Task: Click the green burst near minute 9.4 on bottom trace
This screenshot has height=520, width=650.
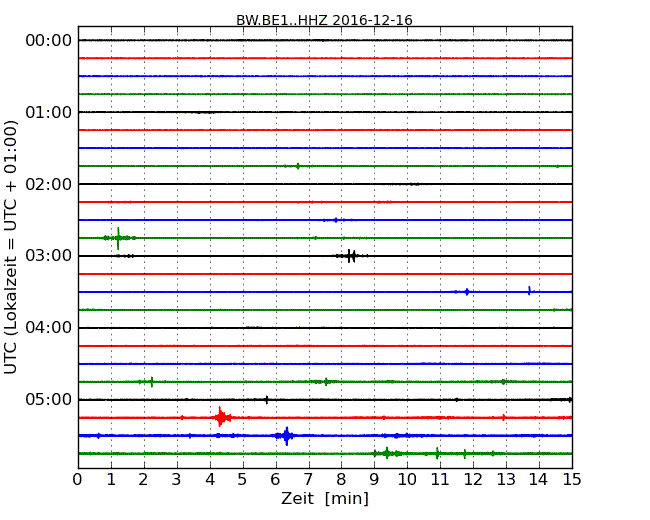Action: click(387, 453)
